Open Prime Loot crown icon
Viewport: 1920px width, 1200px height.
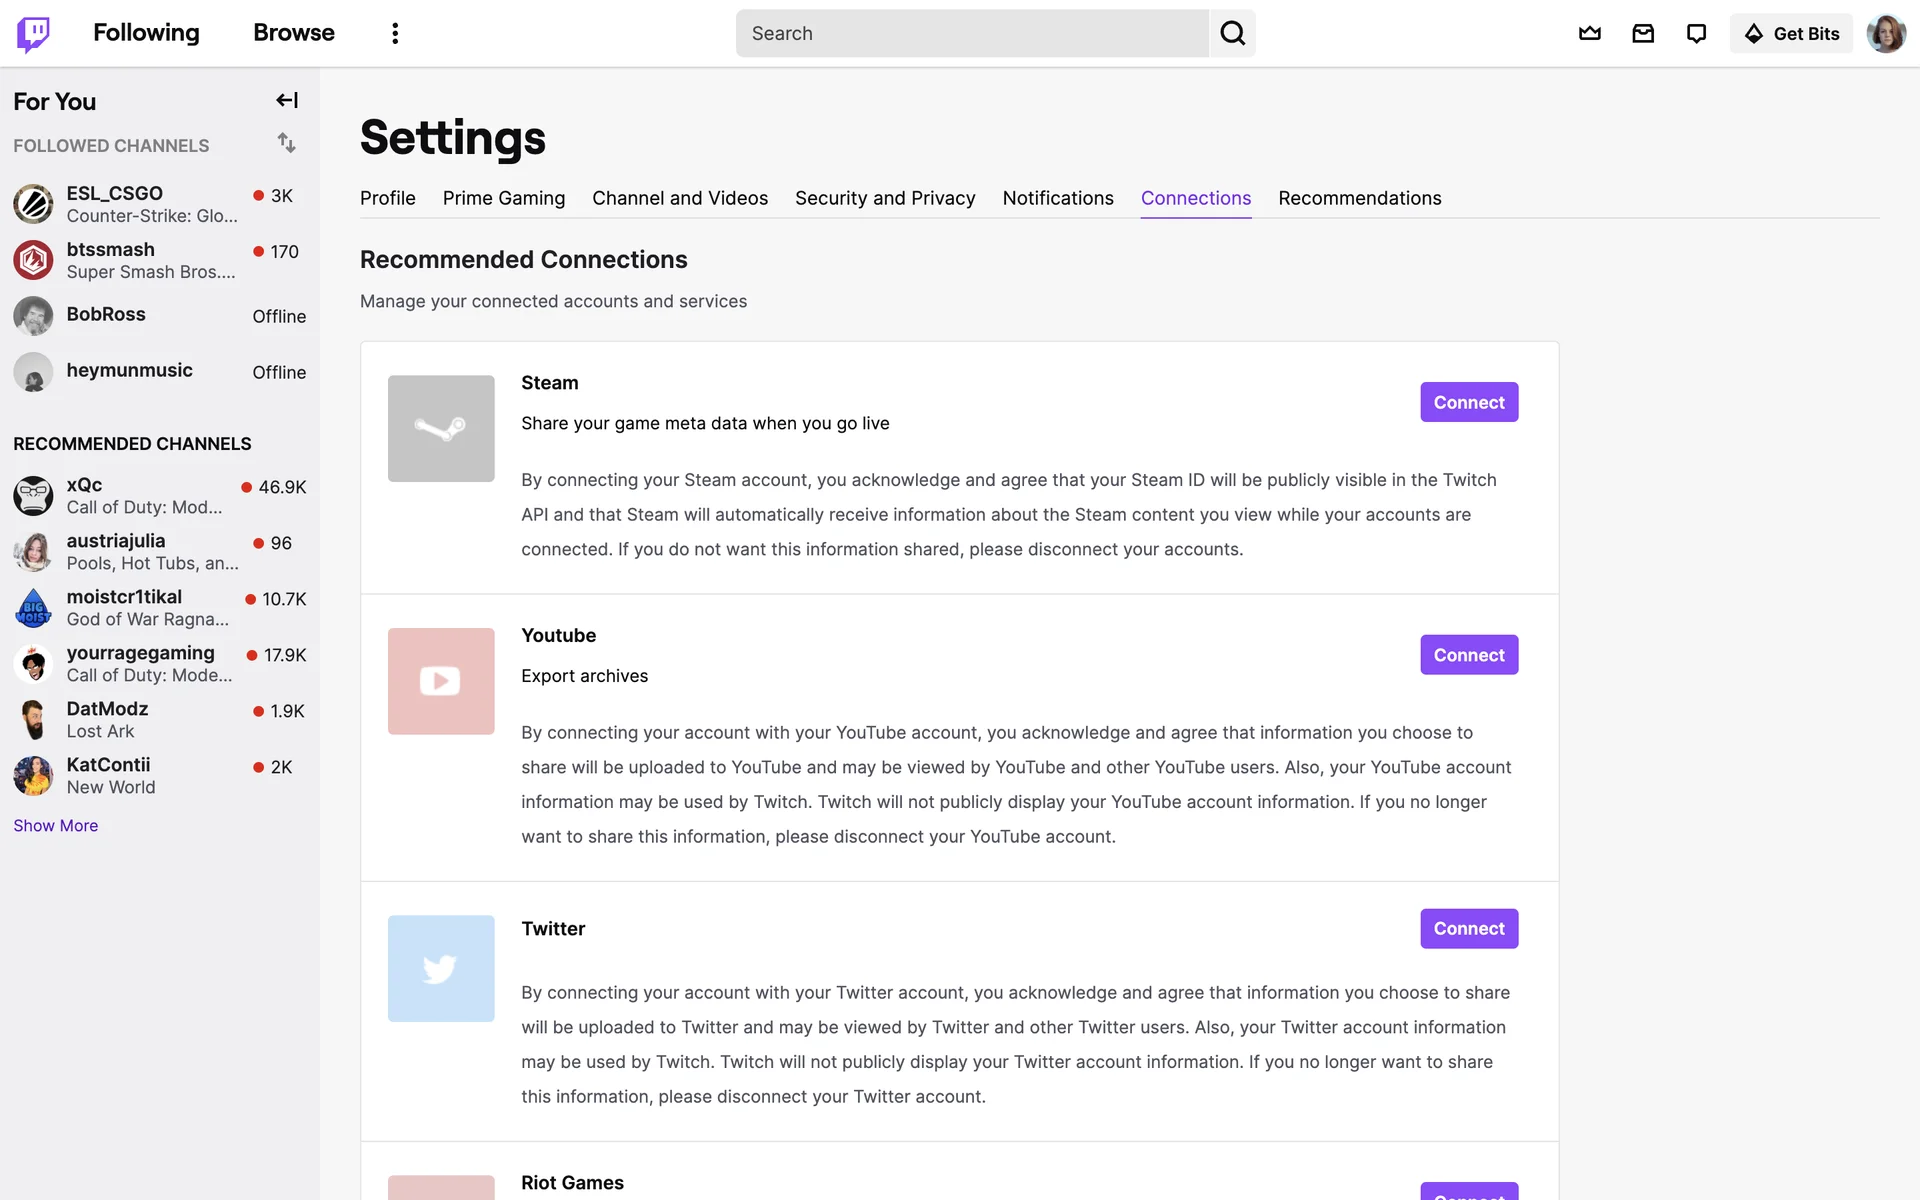point(1589,34)
